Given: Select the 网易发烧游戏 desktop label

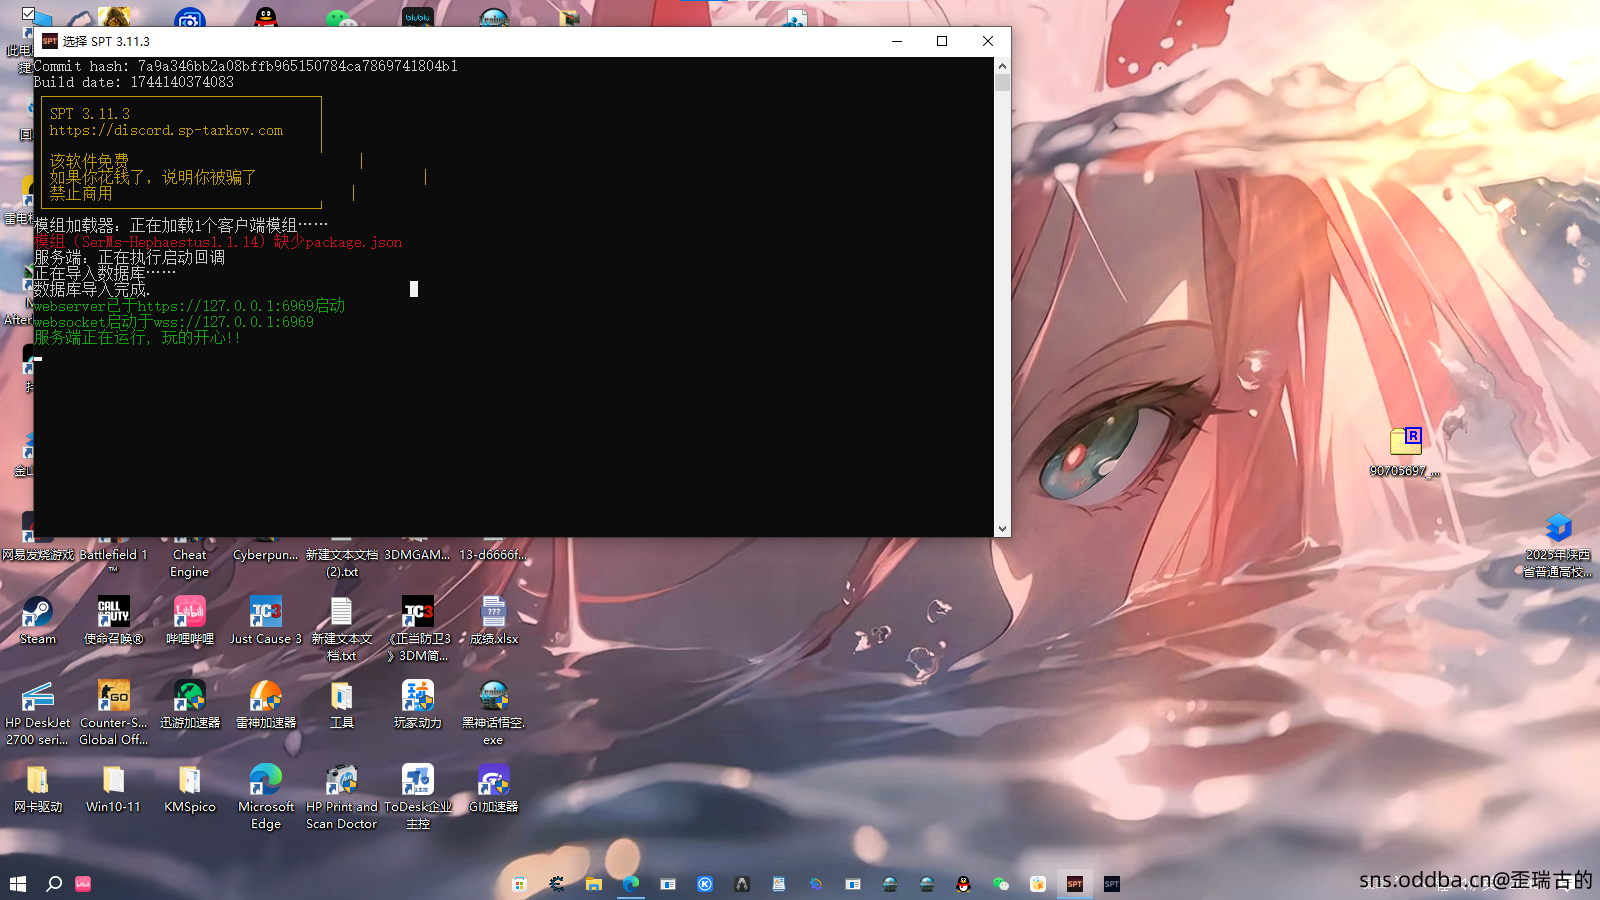Looking at the screenshot, I should 38,555.
